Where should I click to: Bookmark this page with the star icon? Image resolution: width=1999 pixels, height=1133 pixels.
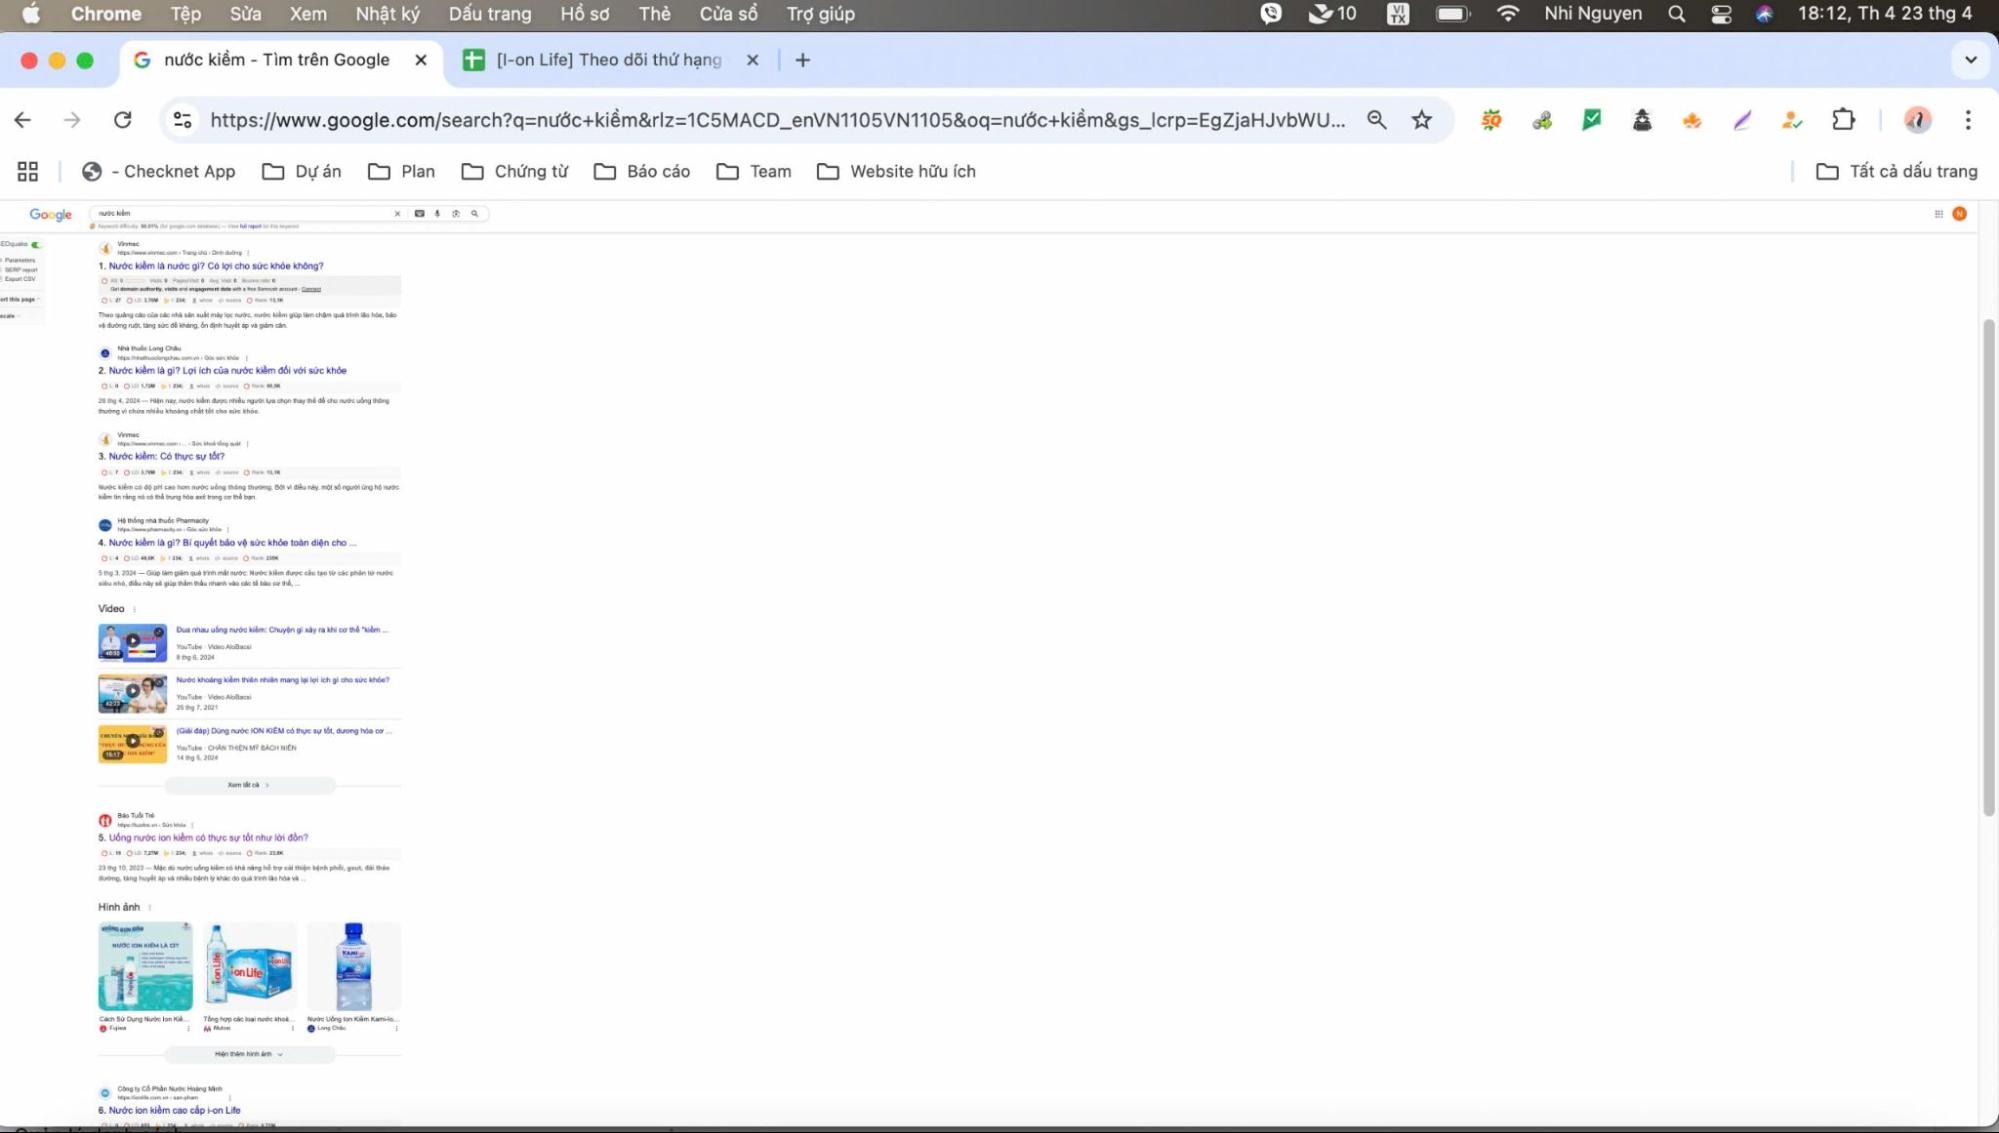[1421, 120]
